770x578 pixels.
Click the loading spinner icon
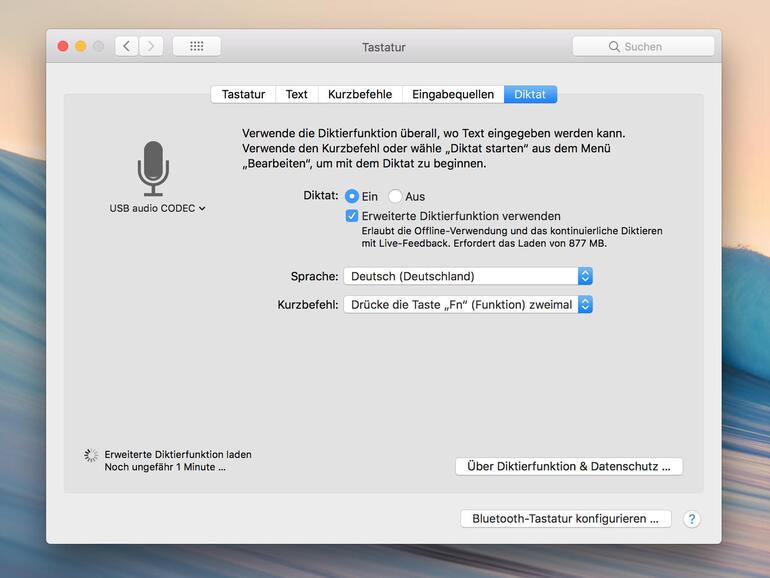click(91, 455)
